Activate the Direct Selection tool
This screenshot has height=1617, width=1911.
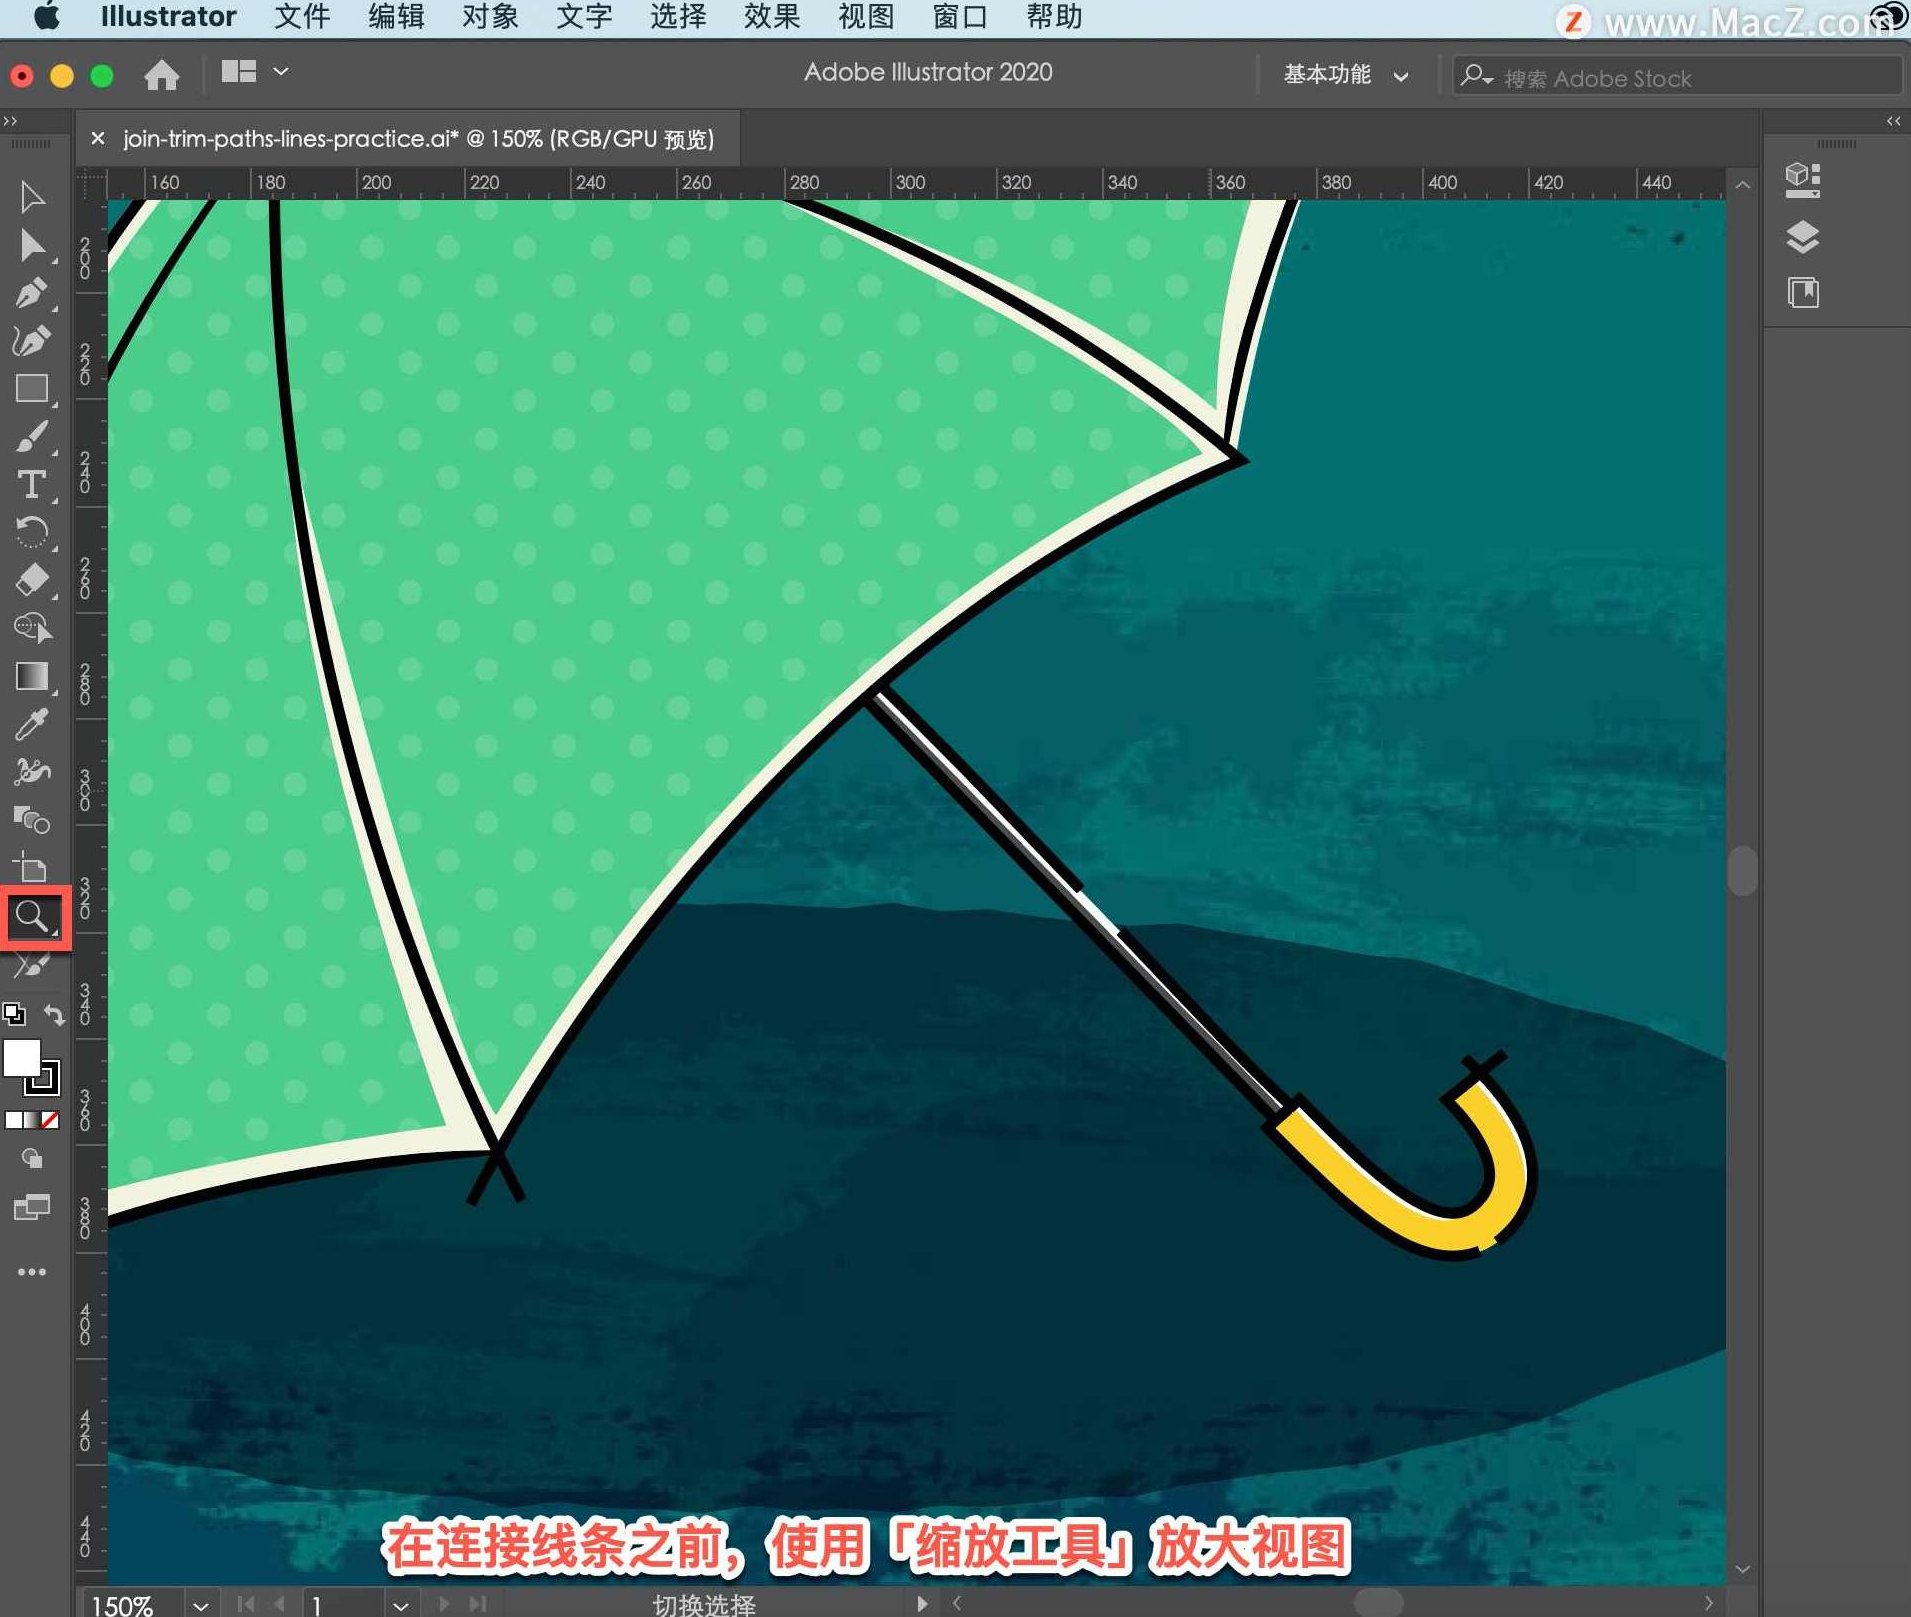[31, 245]
